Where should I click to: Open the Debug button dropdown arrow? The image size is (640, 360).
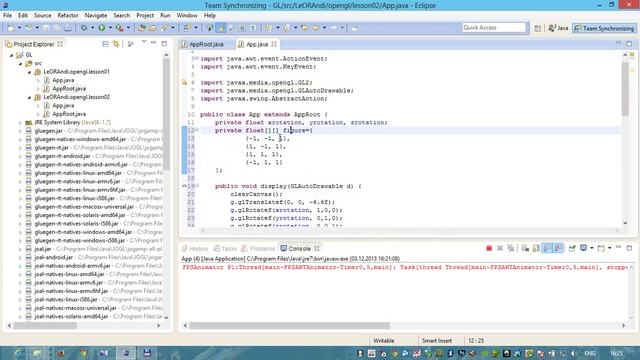point(92,28)
